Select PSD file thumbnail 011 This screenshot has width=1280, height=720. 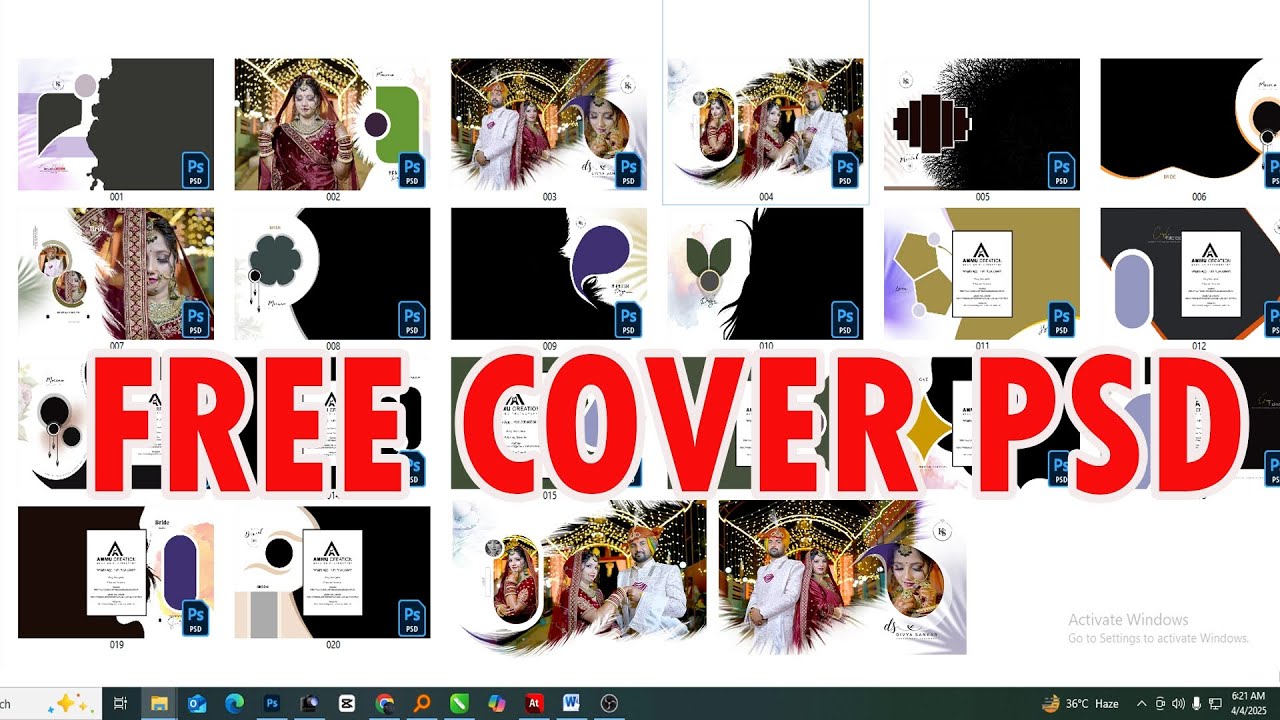[982, 274]
